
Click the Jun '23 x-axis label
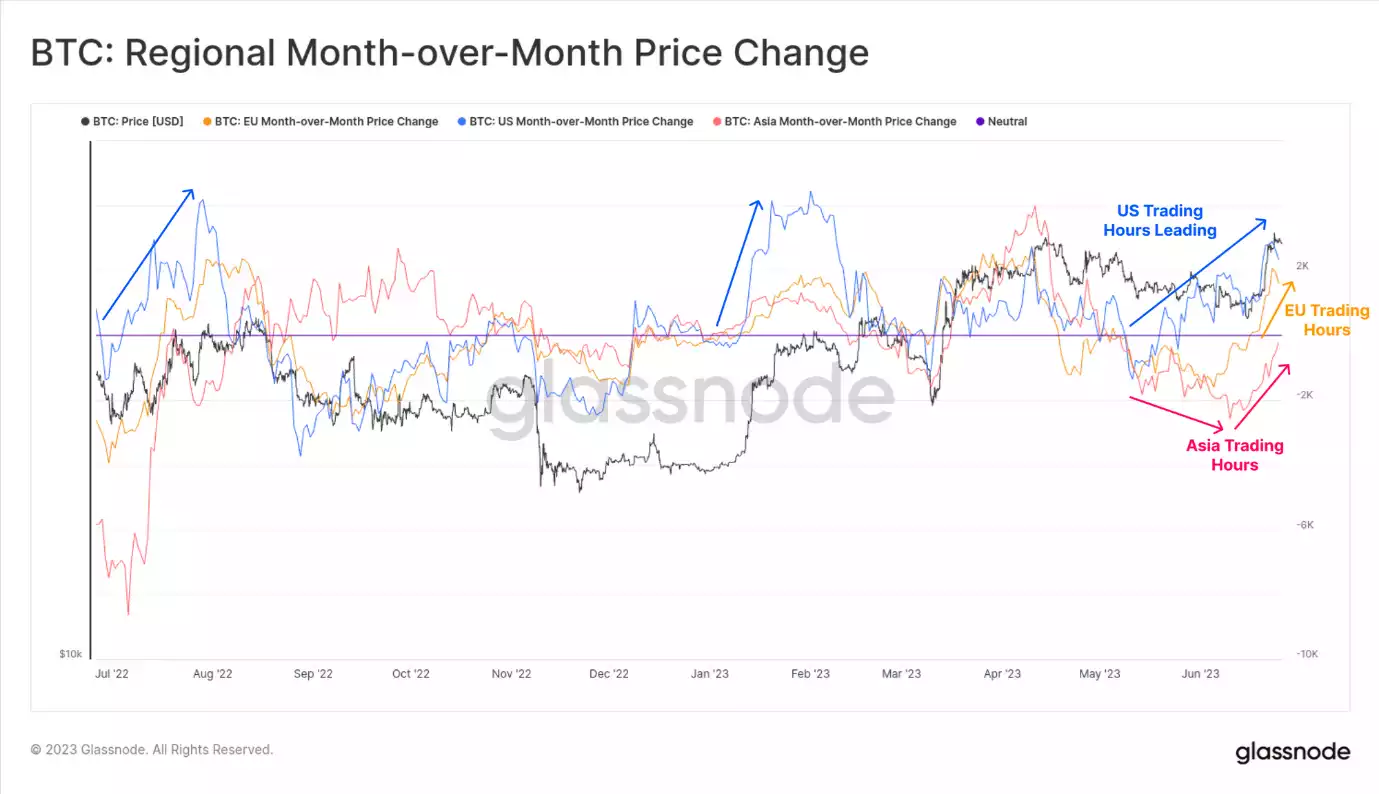click(x=1200, y=674)
